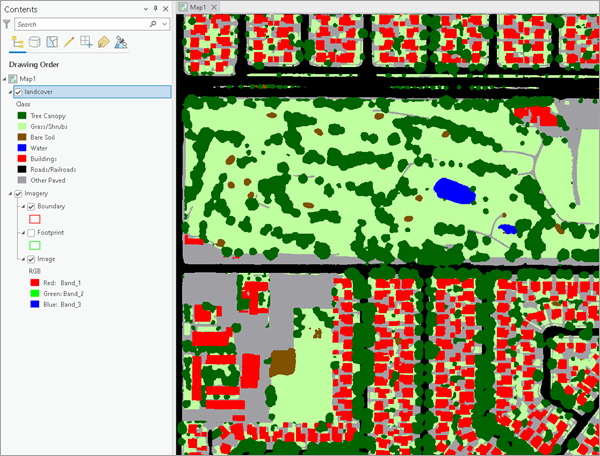The image size is (600, 456).
Task: Uncheck the landcover layer checkbox
Action: coord(18,92)
